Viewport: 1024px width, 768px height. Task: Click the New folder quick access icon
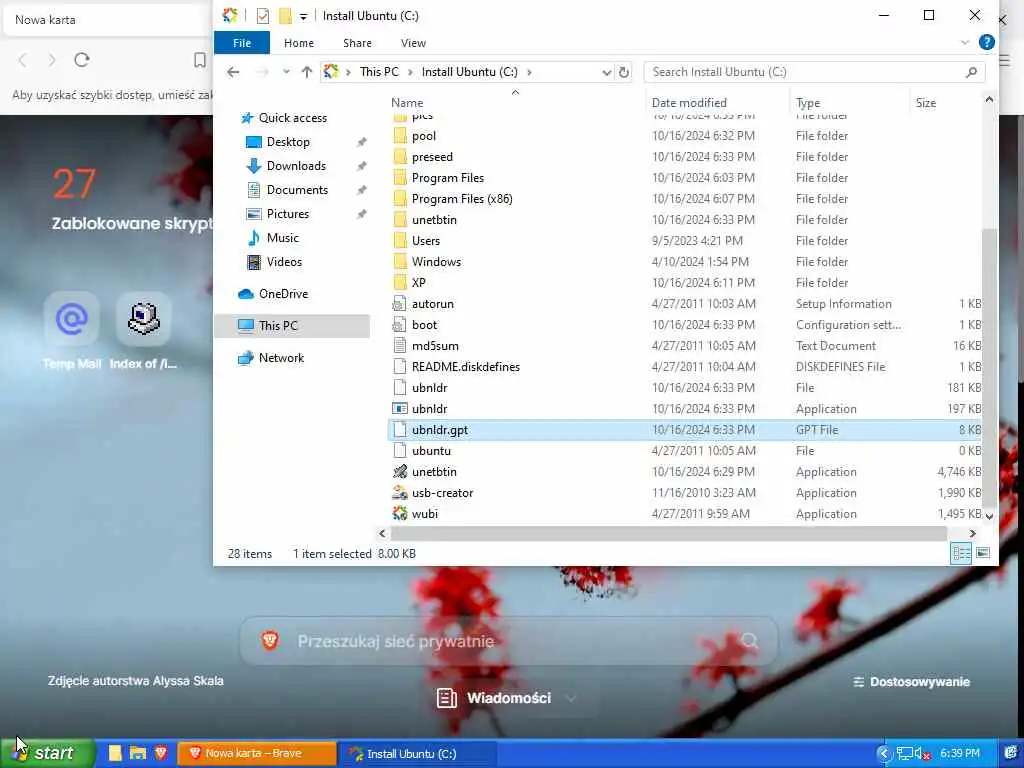coord(285,16)
